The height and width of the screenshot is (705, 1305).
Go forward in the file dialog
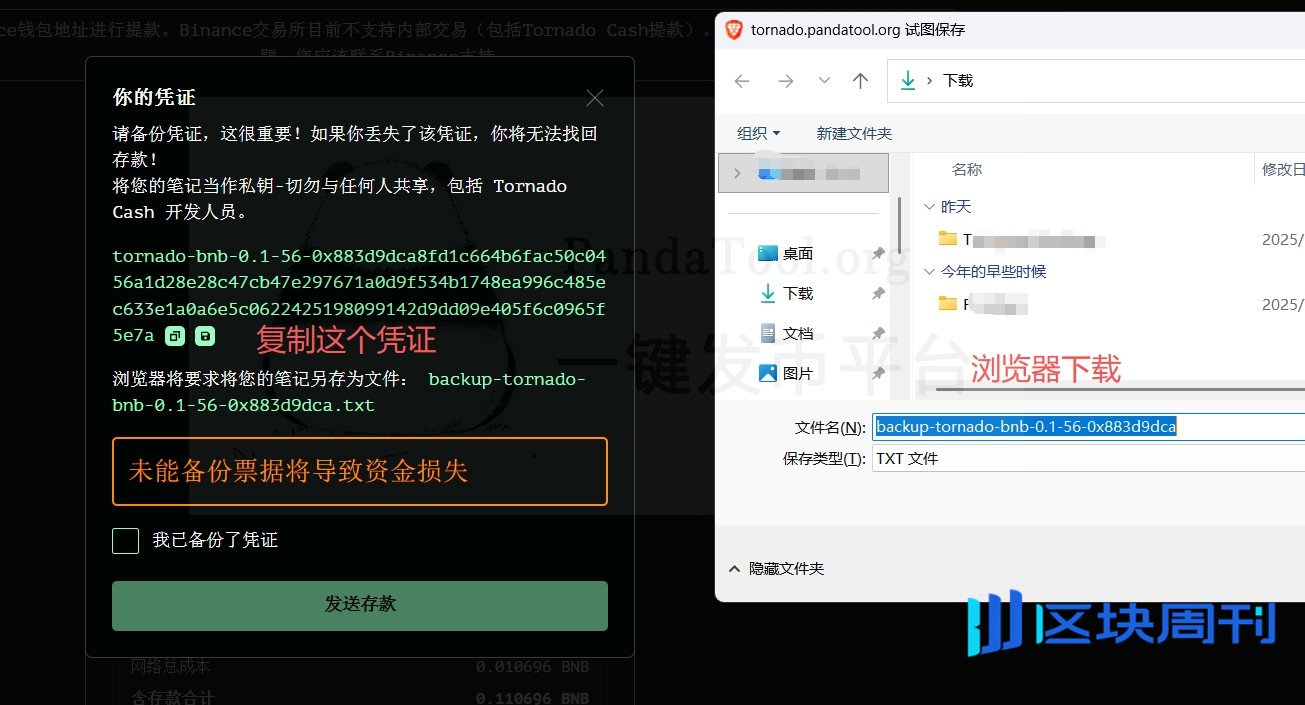tap(786, 81)
